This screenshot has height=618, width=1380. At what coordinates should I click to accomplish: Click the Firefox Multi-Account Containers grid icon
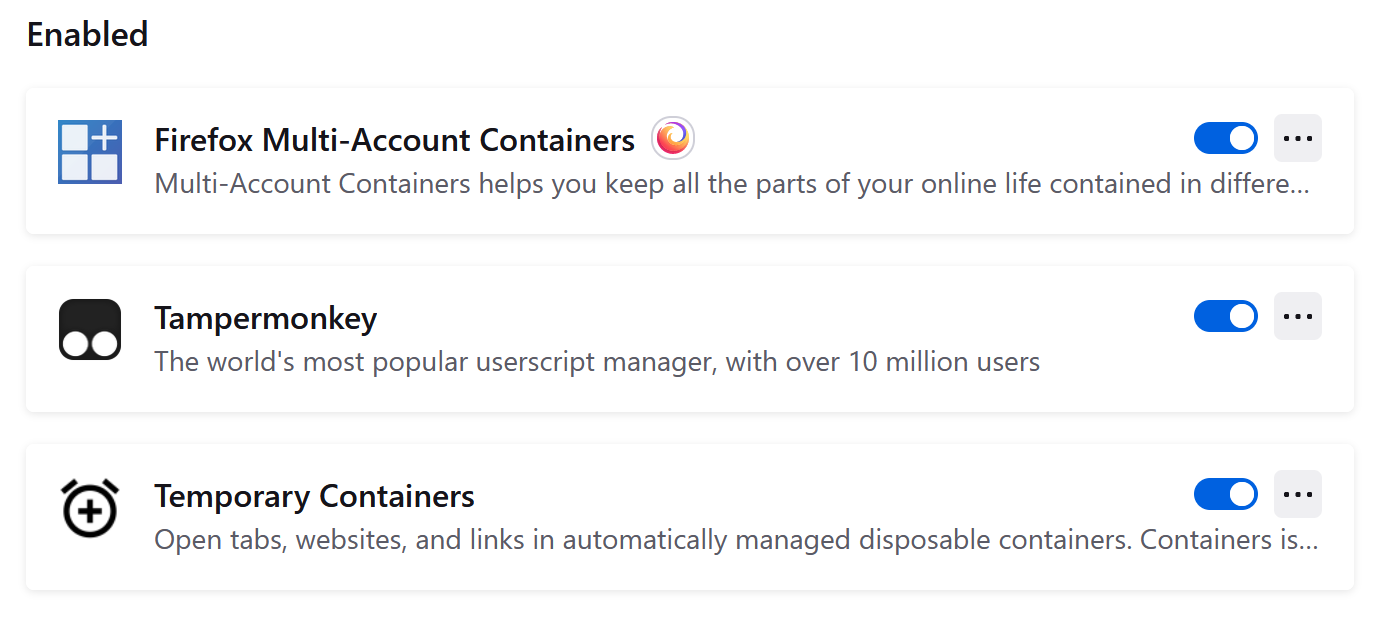coord(90,152)
